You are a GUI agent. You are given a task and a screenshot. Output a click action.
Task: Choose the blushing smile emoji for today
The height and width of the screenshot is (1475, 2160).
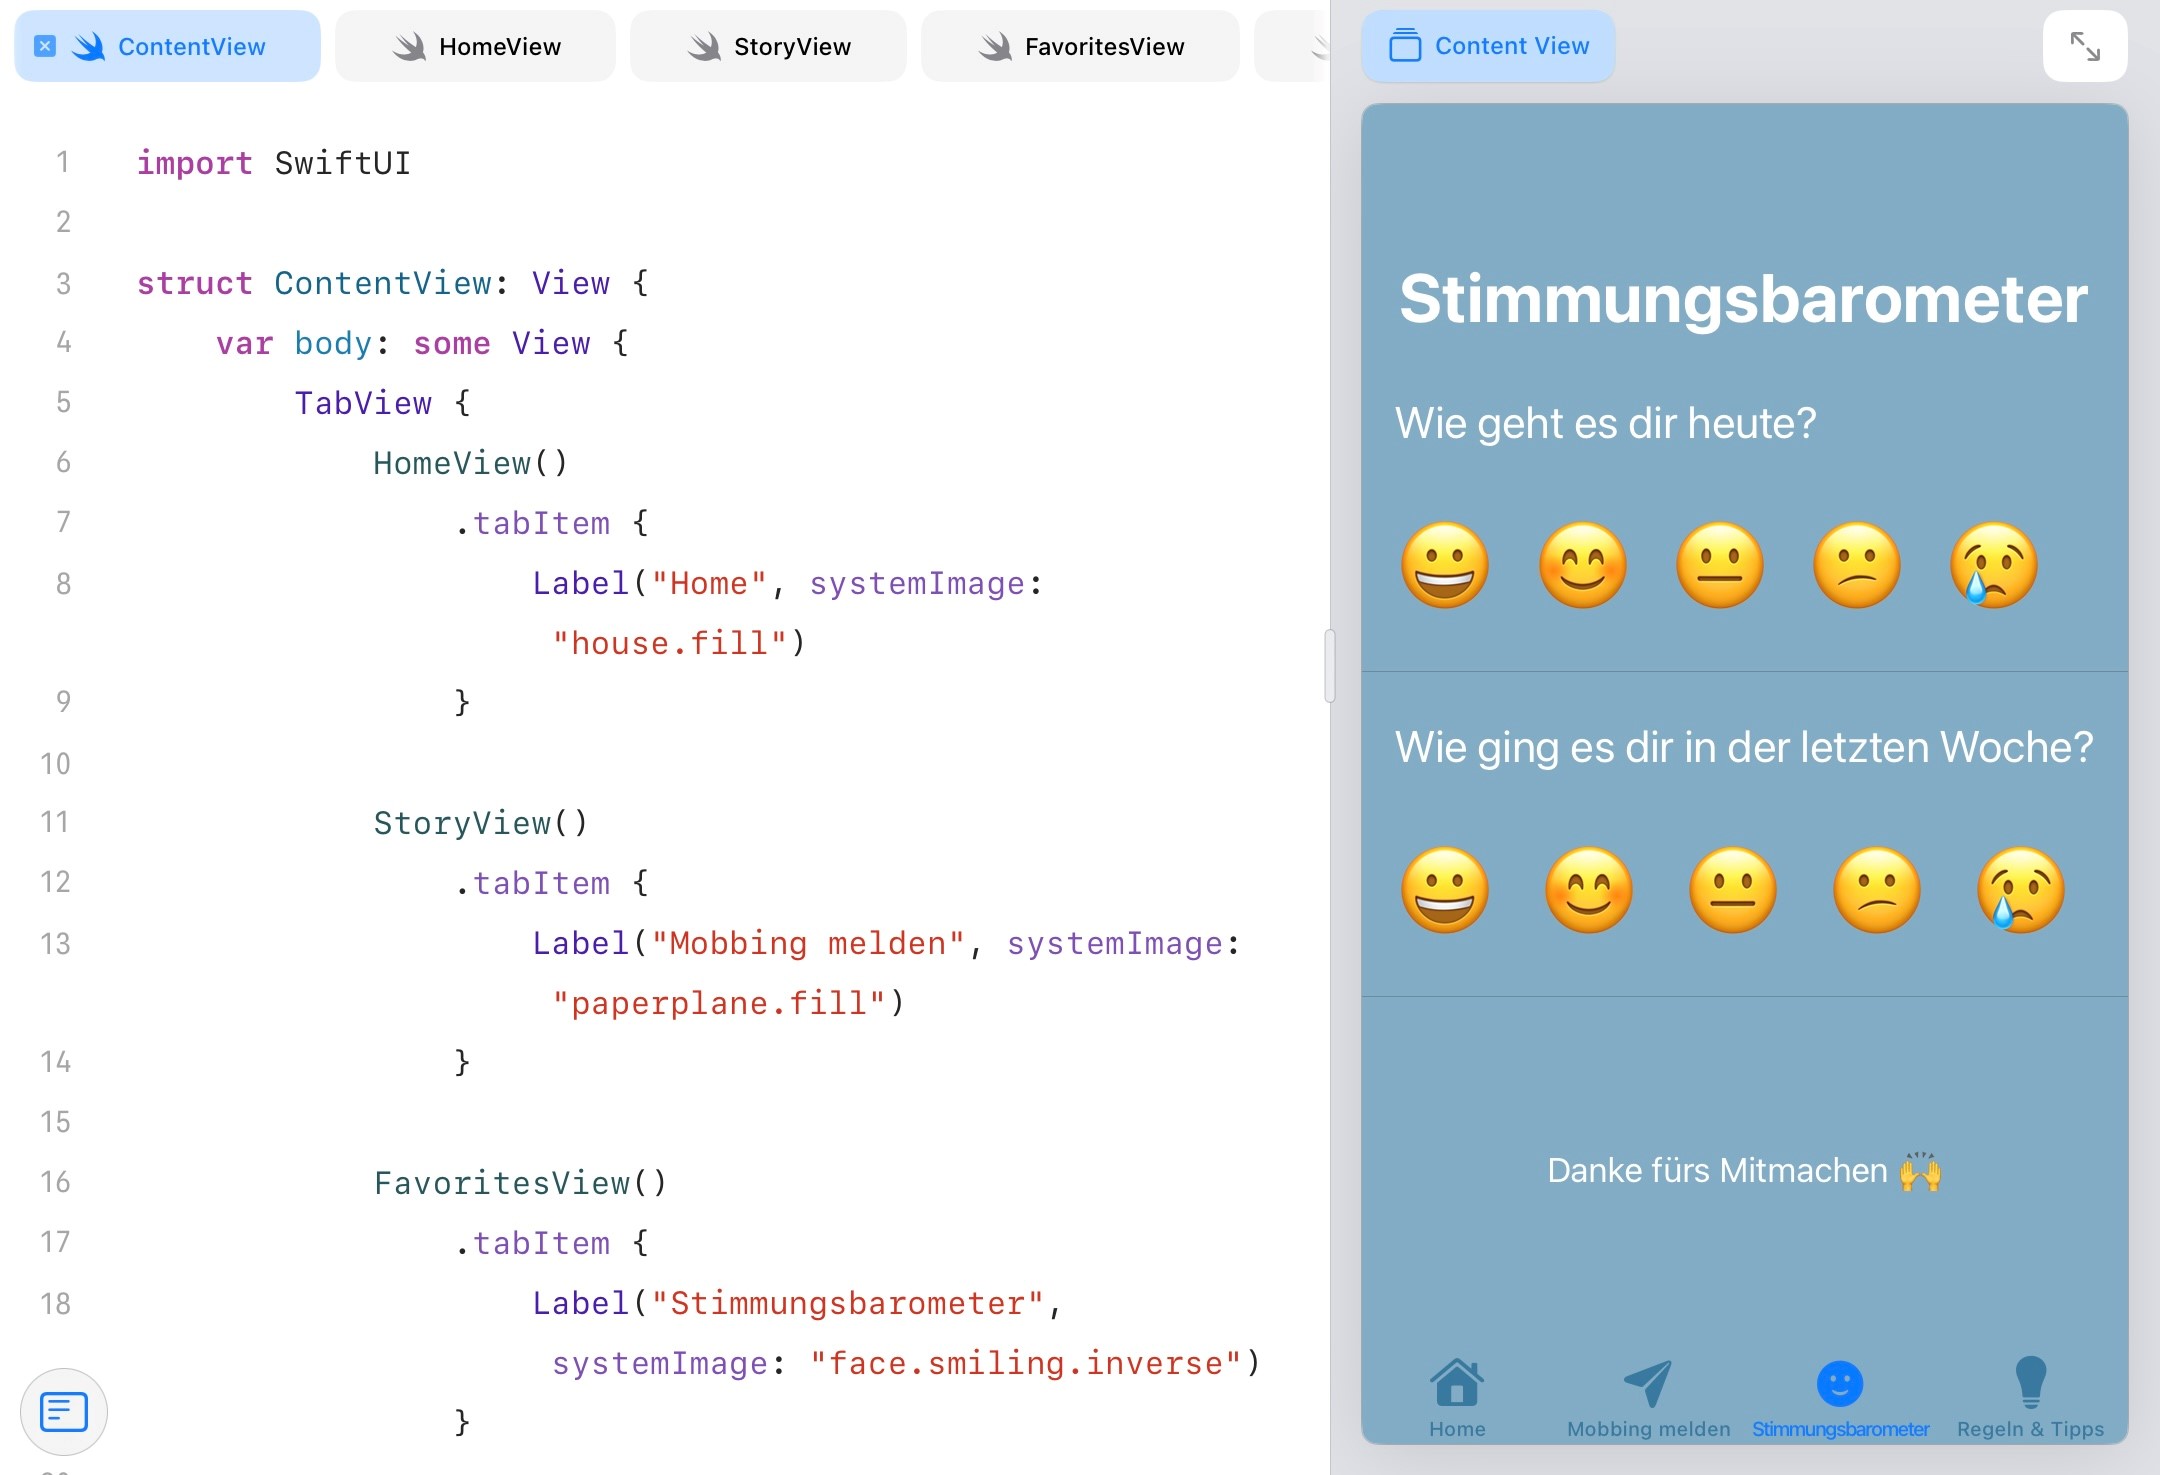tap(1582, 565)
